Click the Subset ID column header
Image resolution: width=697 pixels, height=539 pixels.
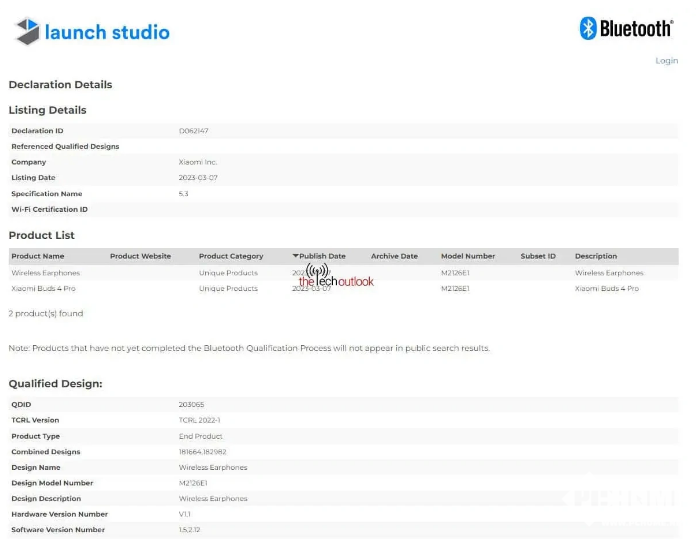(x=538, y=256)
